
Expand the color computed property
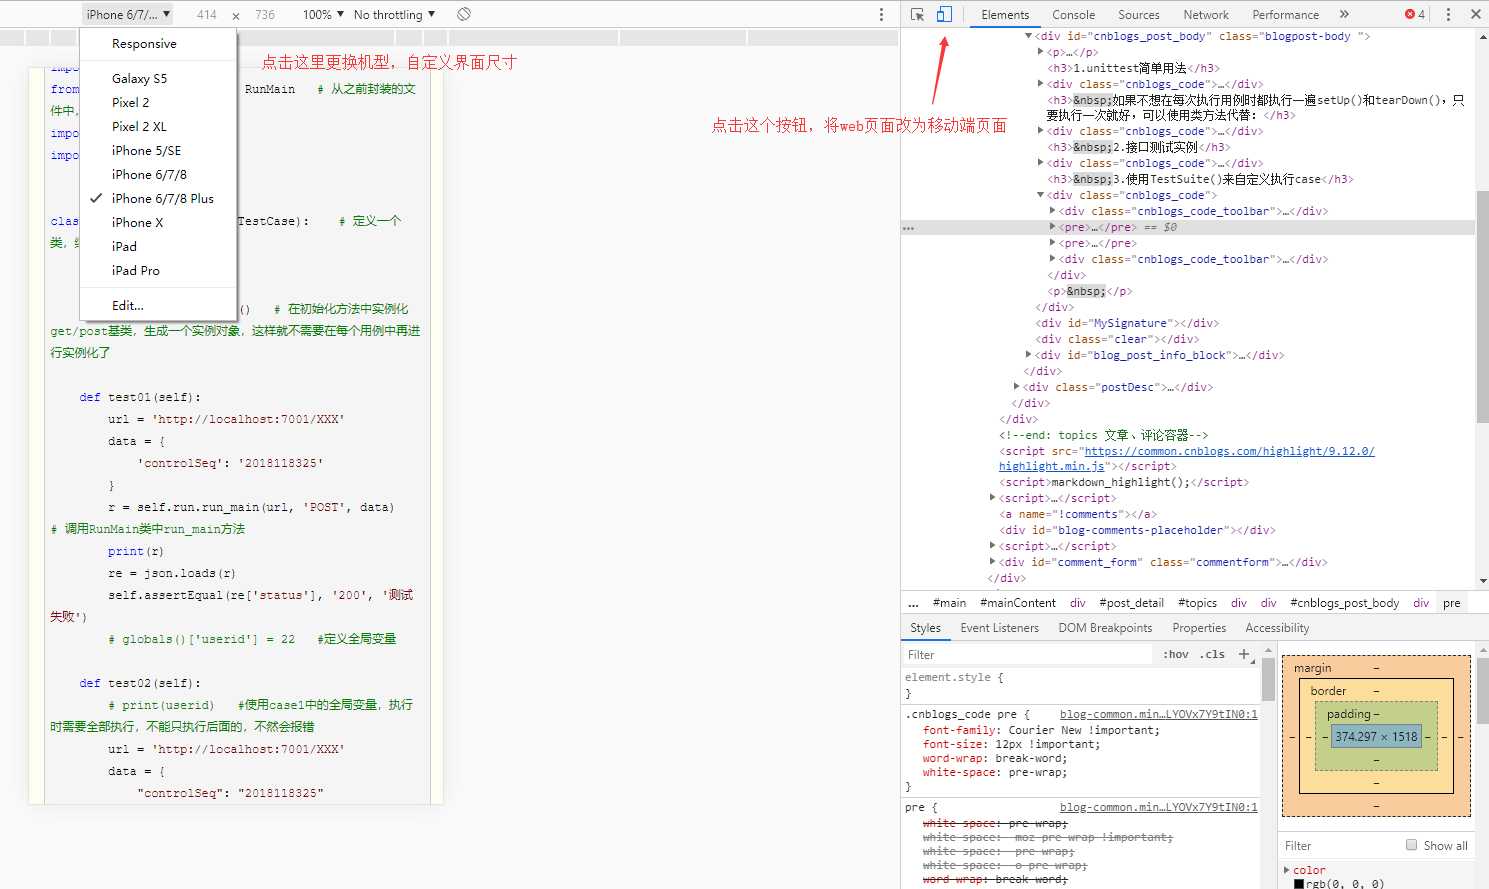[x=1287, y=870]
